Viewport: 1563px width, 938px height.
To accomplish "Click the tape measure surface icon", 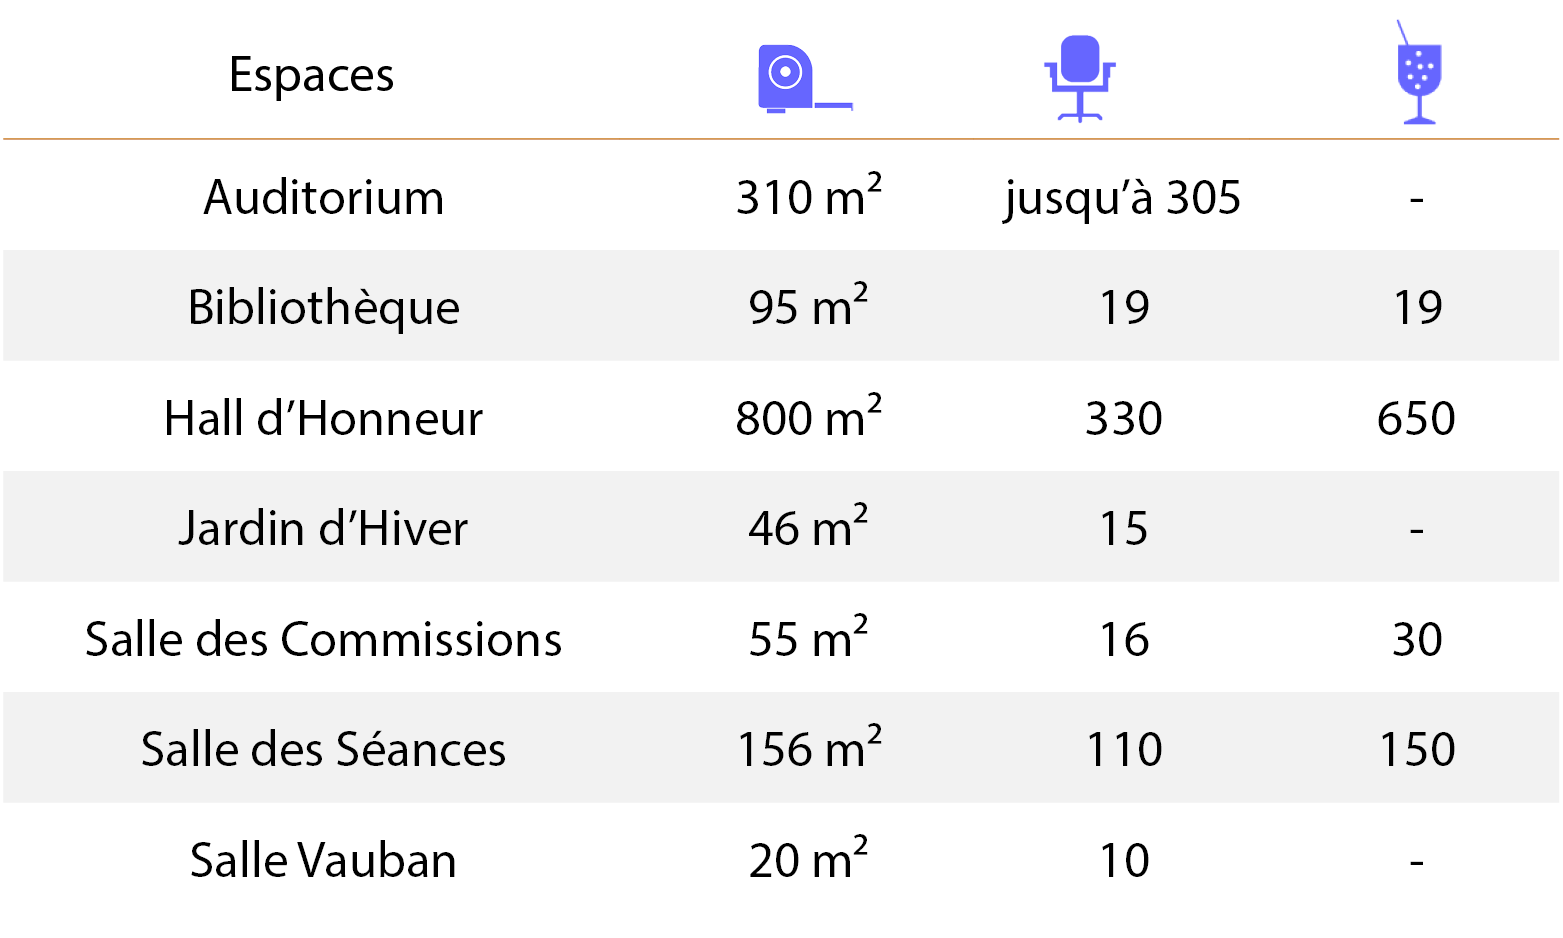I will point(805,79).
